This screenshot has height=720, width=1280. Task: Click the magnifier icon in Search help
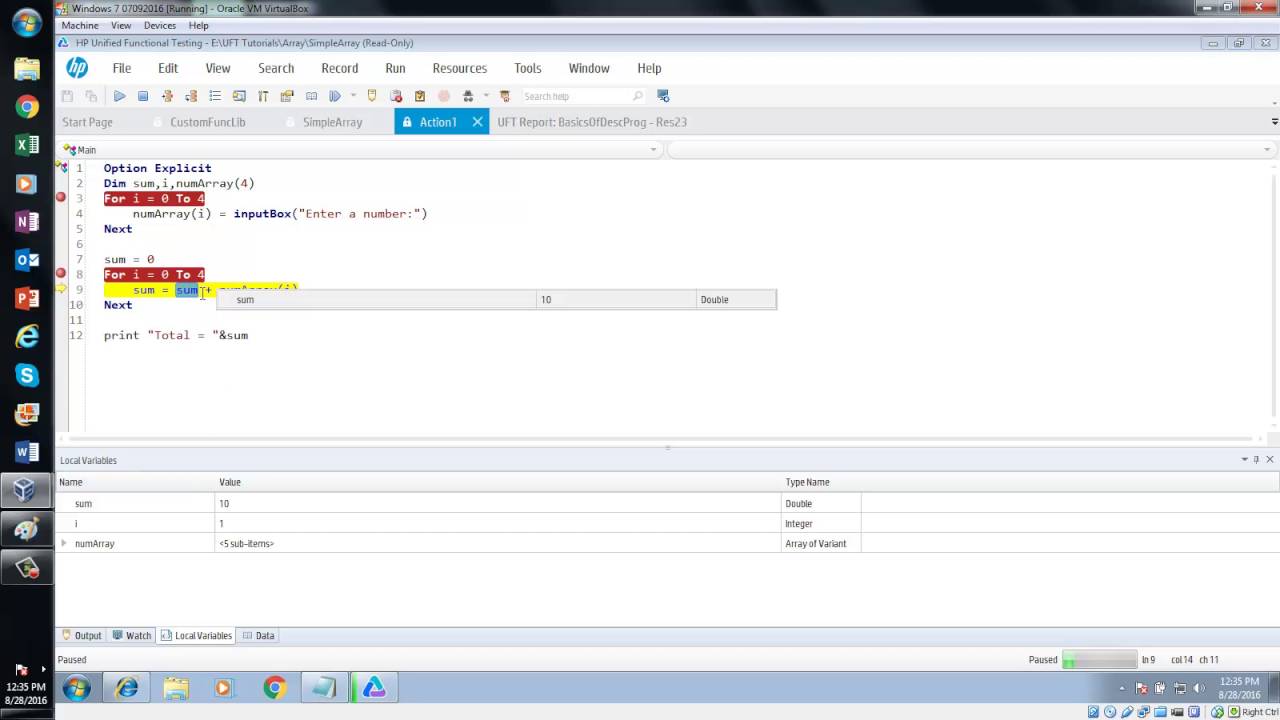point(638,96)
